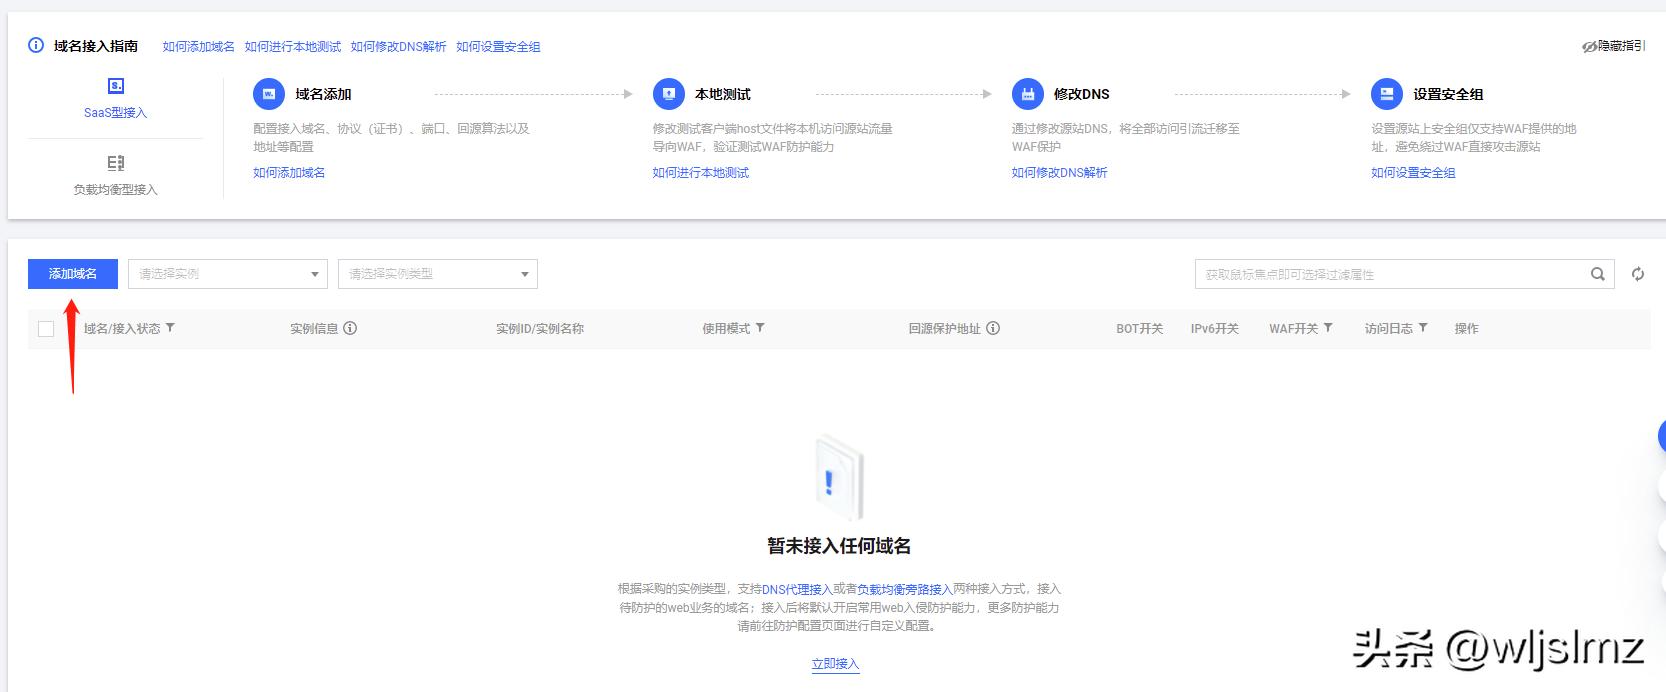Click the info icon beside 域名接入指南
This screenshot has height=692, width=1666.
tap(36, 46)
